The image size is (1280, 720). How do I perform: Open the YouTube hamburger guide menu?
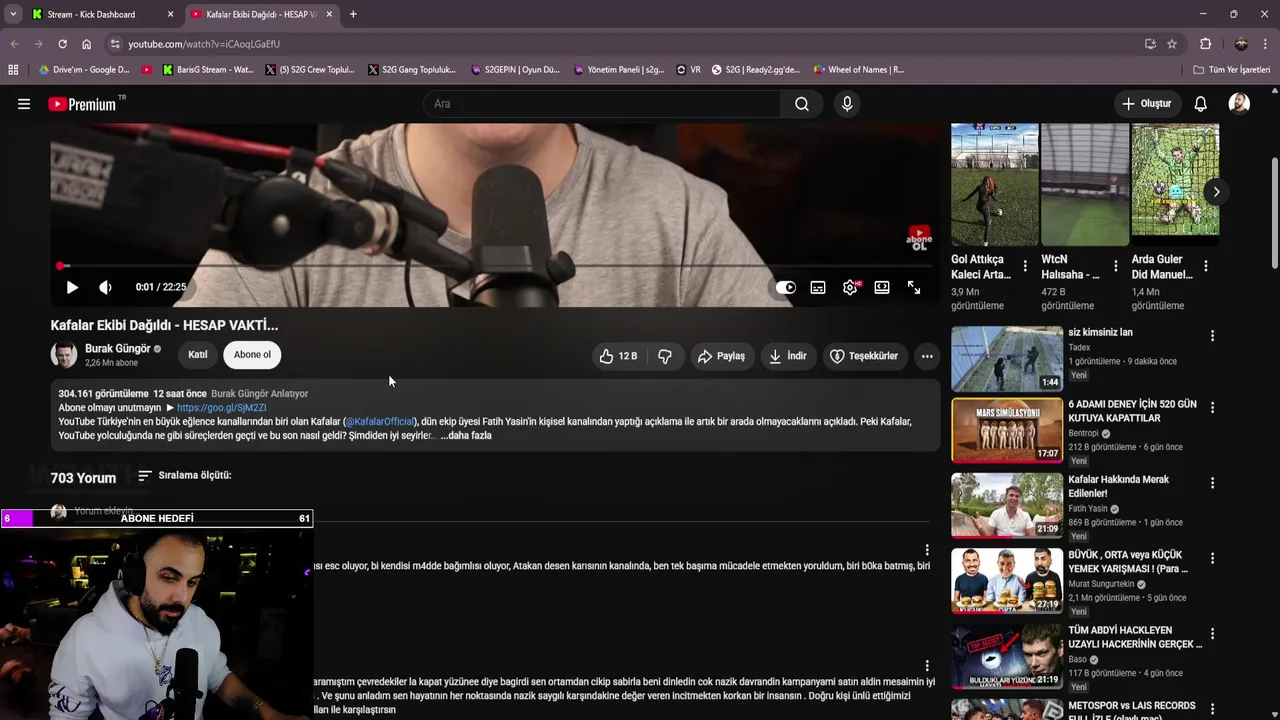(24, 104)
